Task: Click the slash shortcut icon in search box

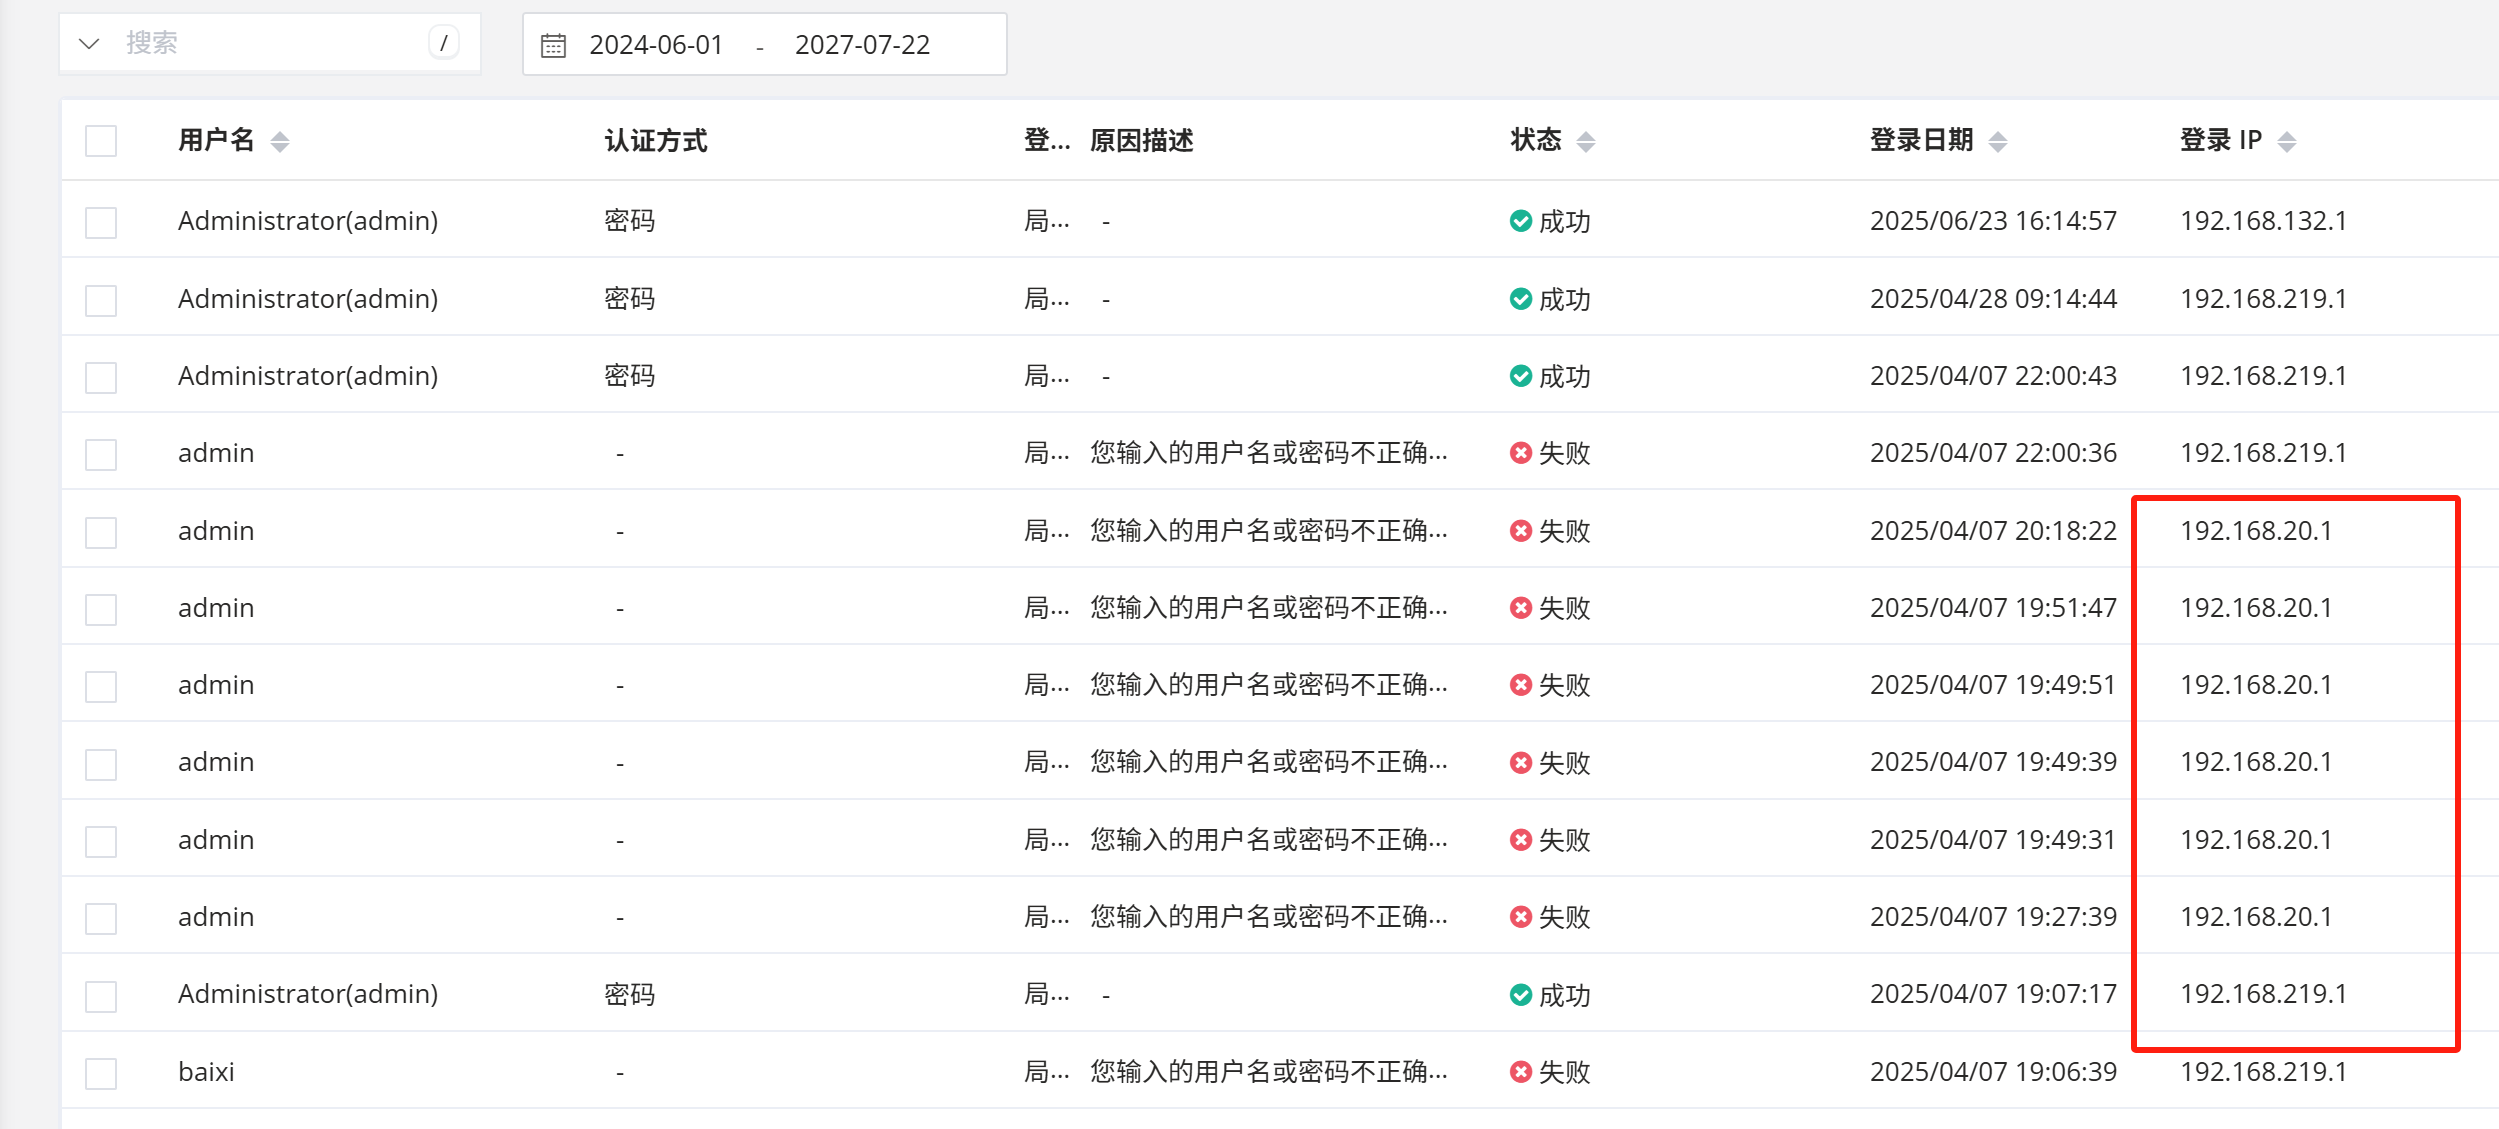Action: [x=443, y=43]
